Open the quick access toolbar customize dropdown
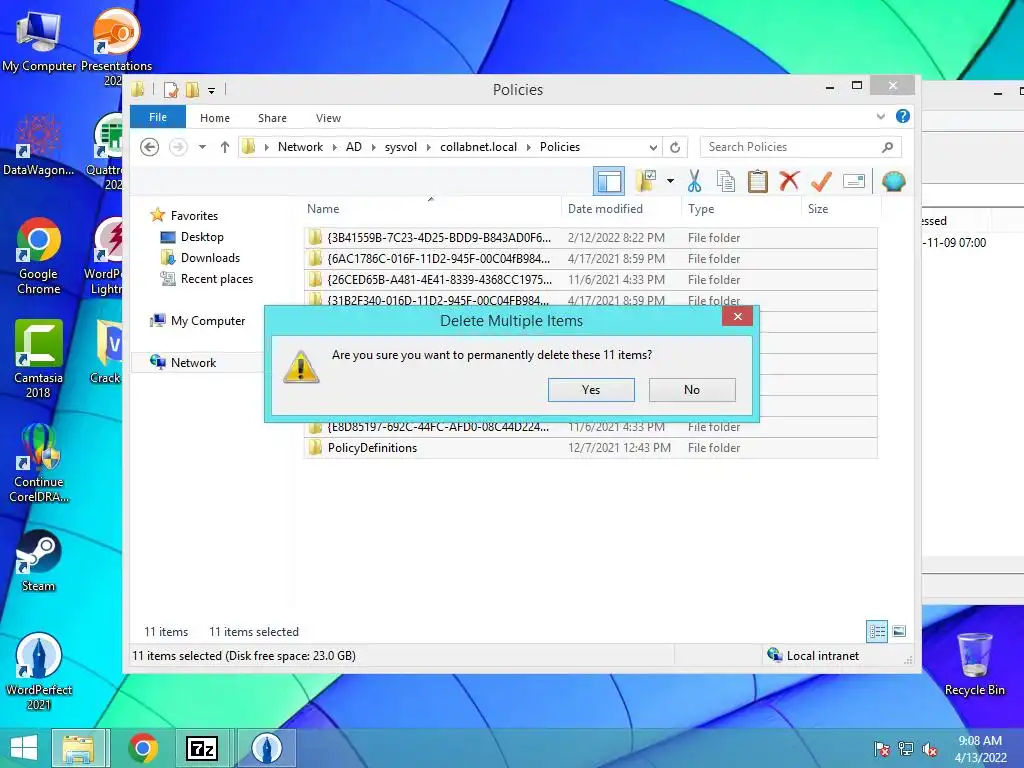The height and width of the screenshot is (768, 1024). point(212,91)
